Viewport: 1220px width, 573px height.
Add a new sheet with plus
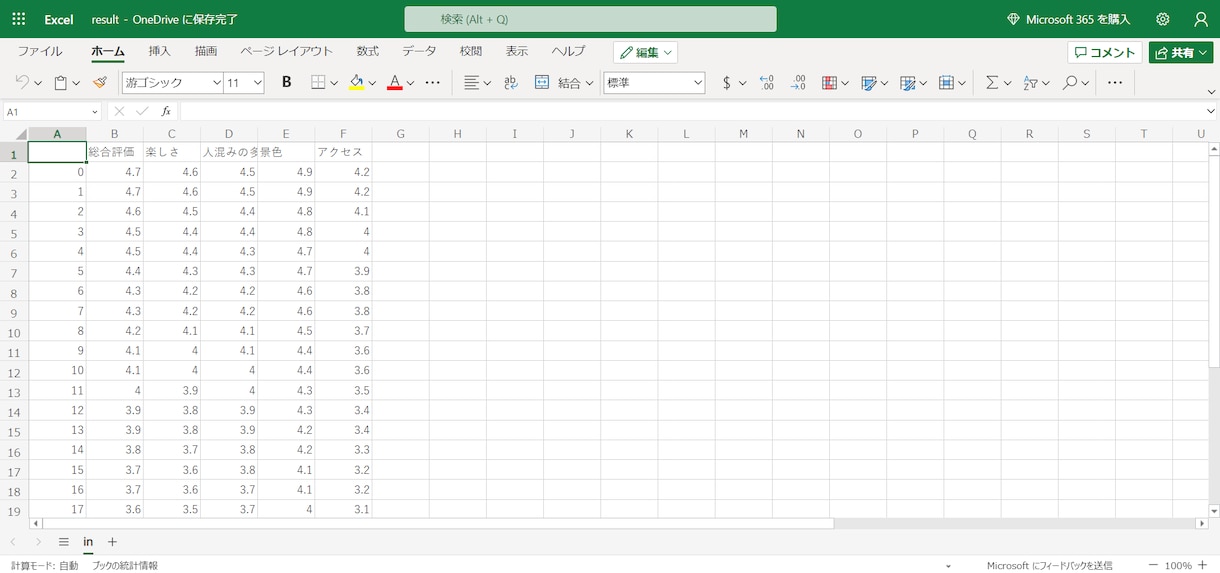point(112,542)
